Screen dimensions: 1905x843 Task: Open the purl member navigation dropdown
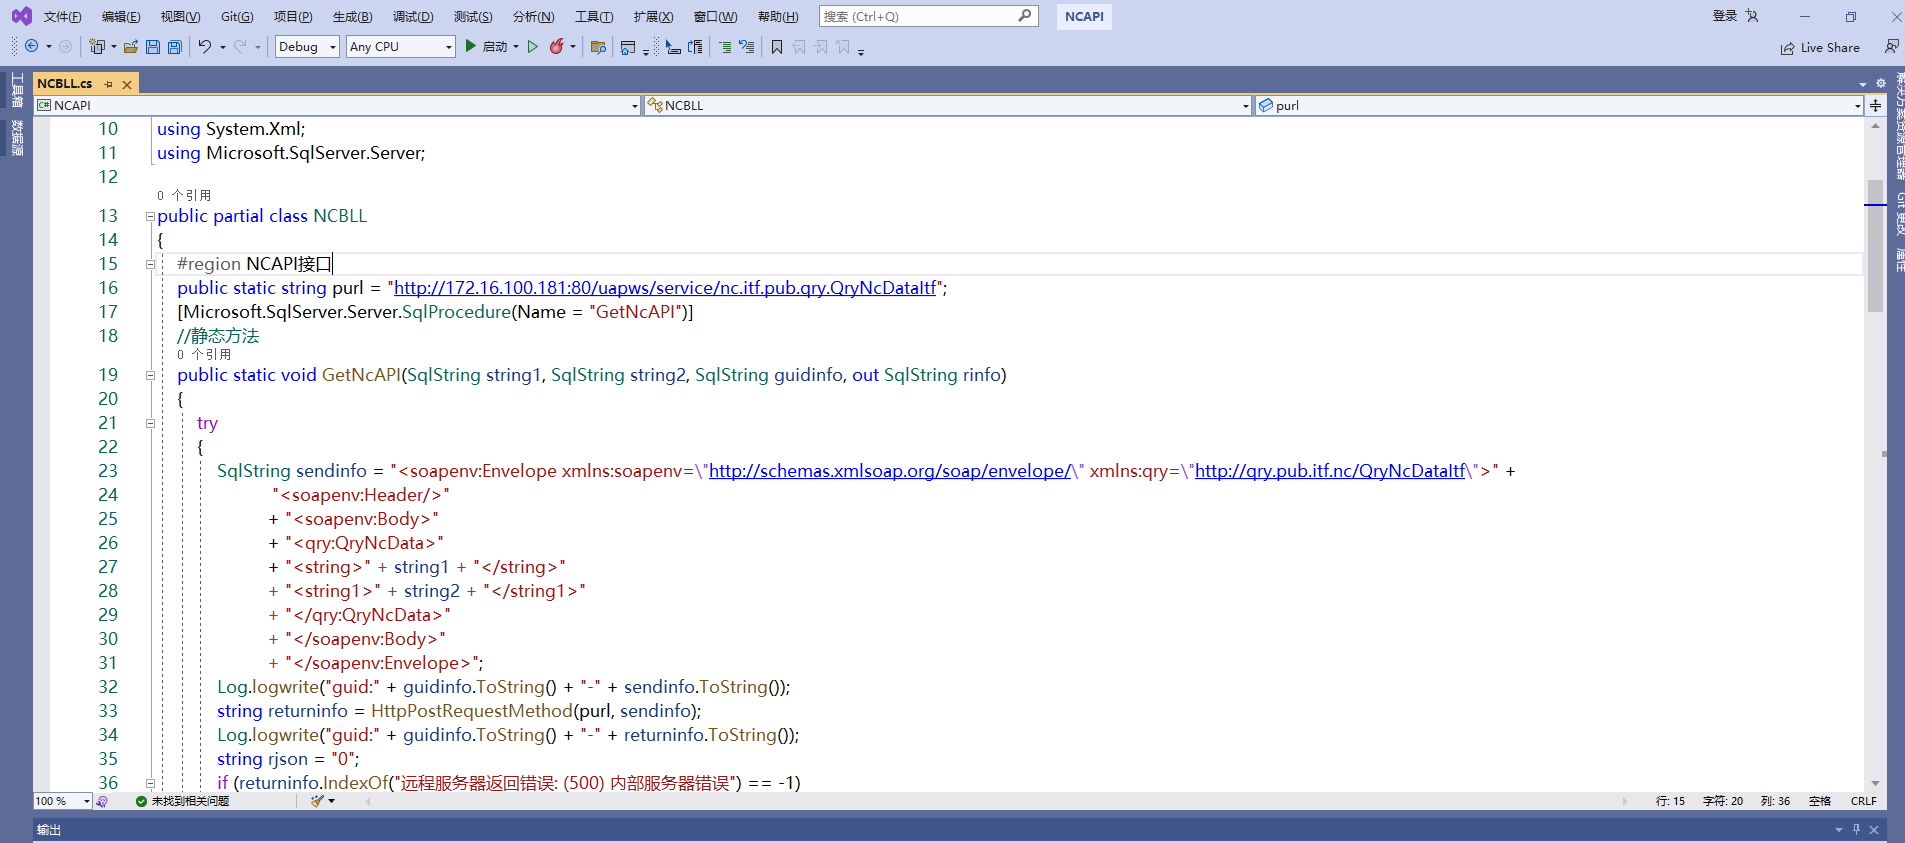click(1560, 105)
